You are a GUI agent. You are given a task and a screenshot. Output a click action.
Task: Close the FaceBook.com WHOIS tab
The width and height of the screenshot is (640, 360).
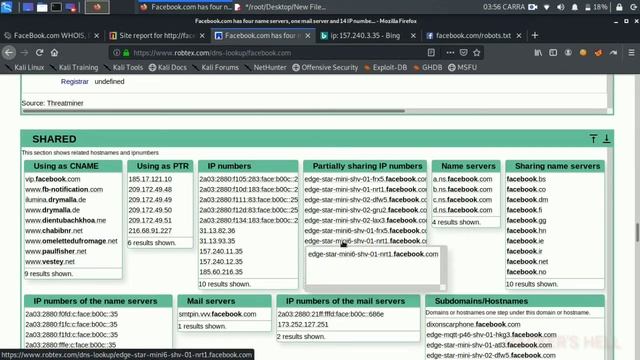(97, 36)
